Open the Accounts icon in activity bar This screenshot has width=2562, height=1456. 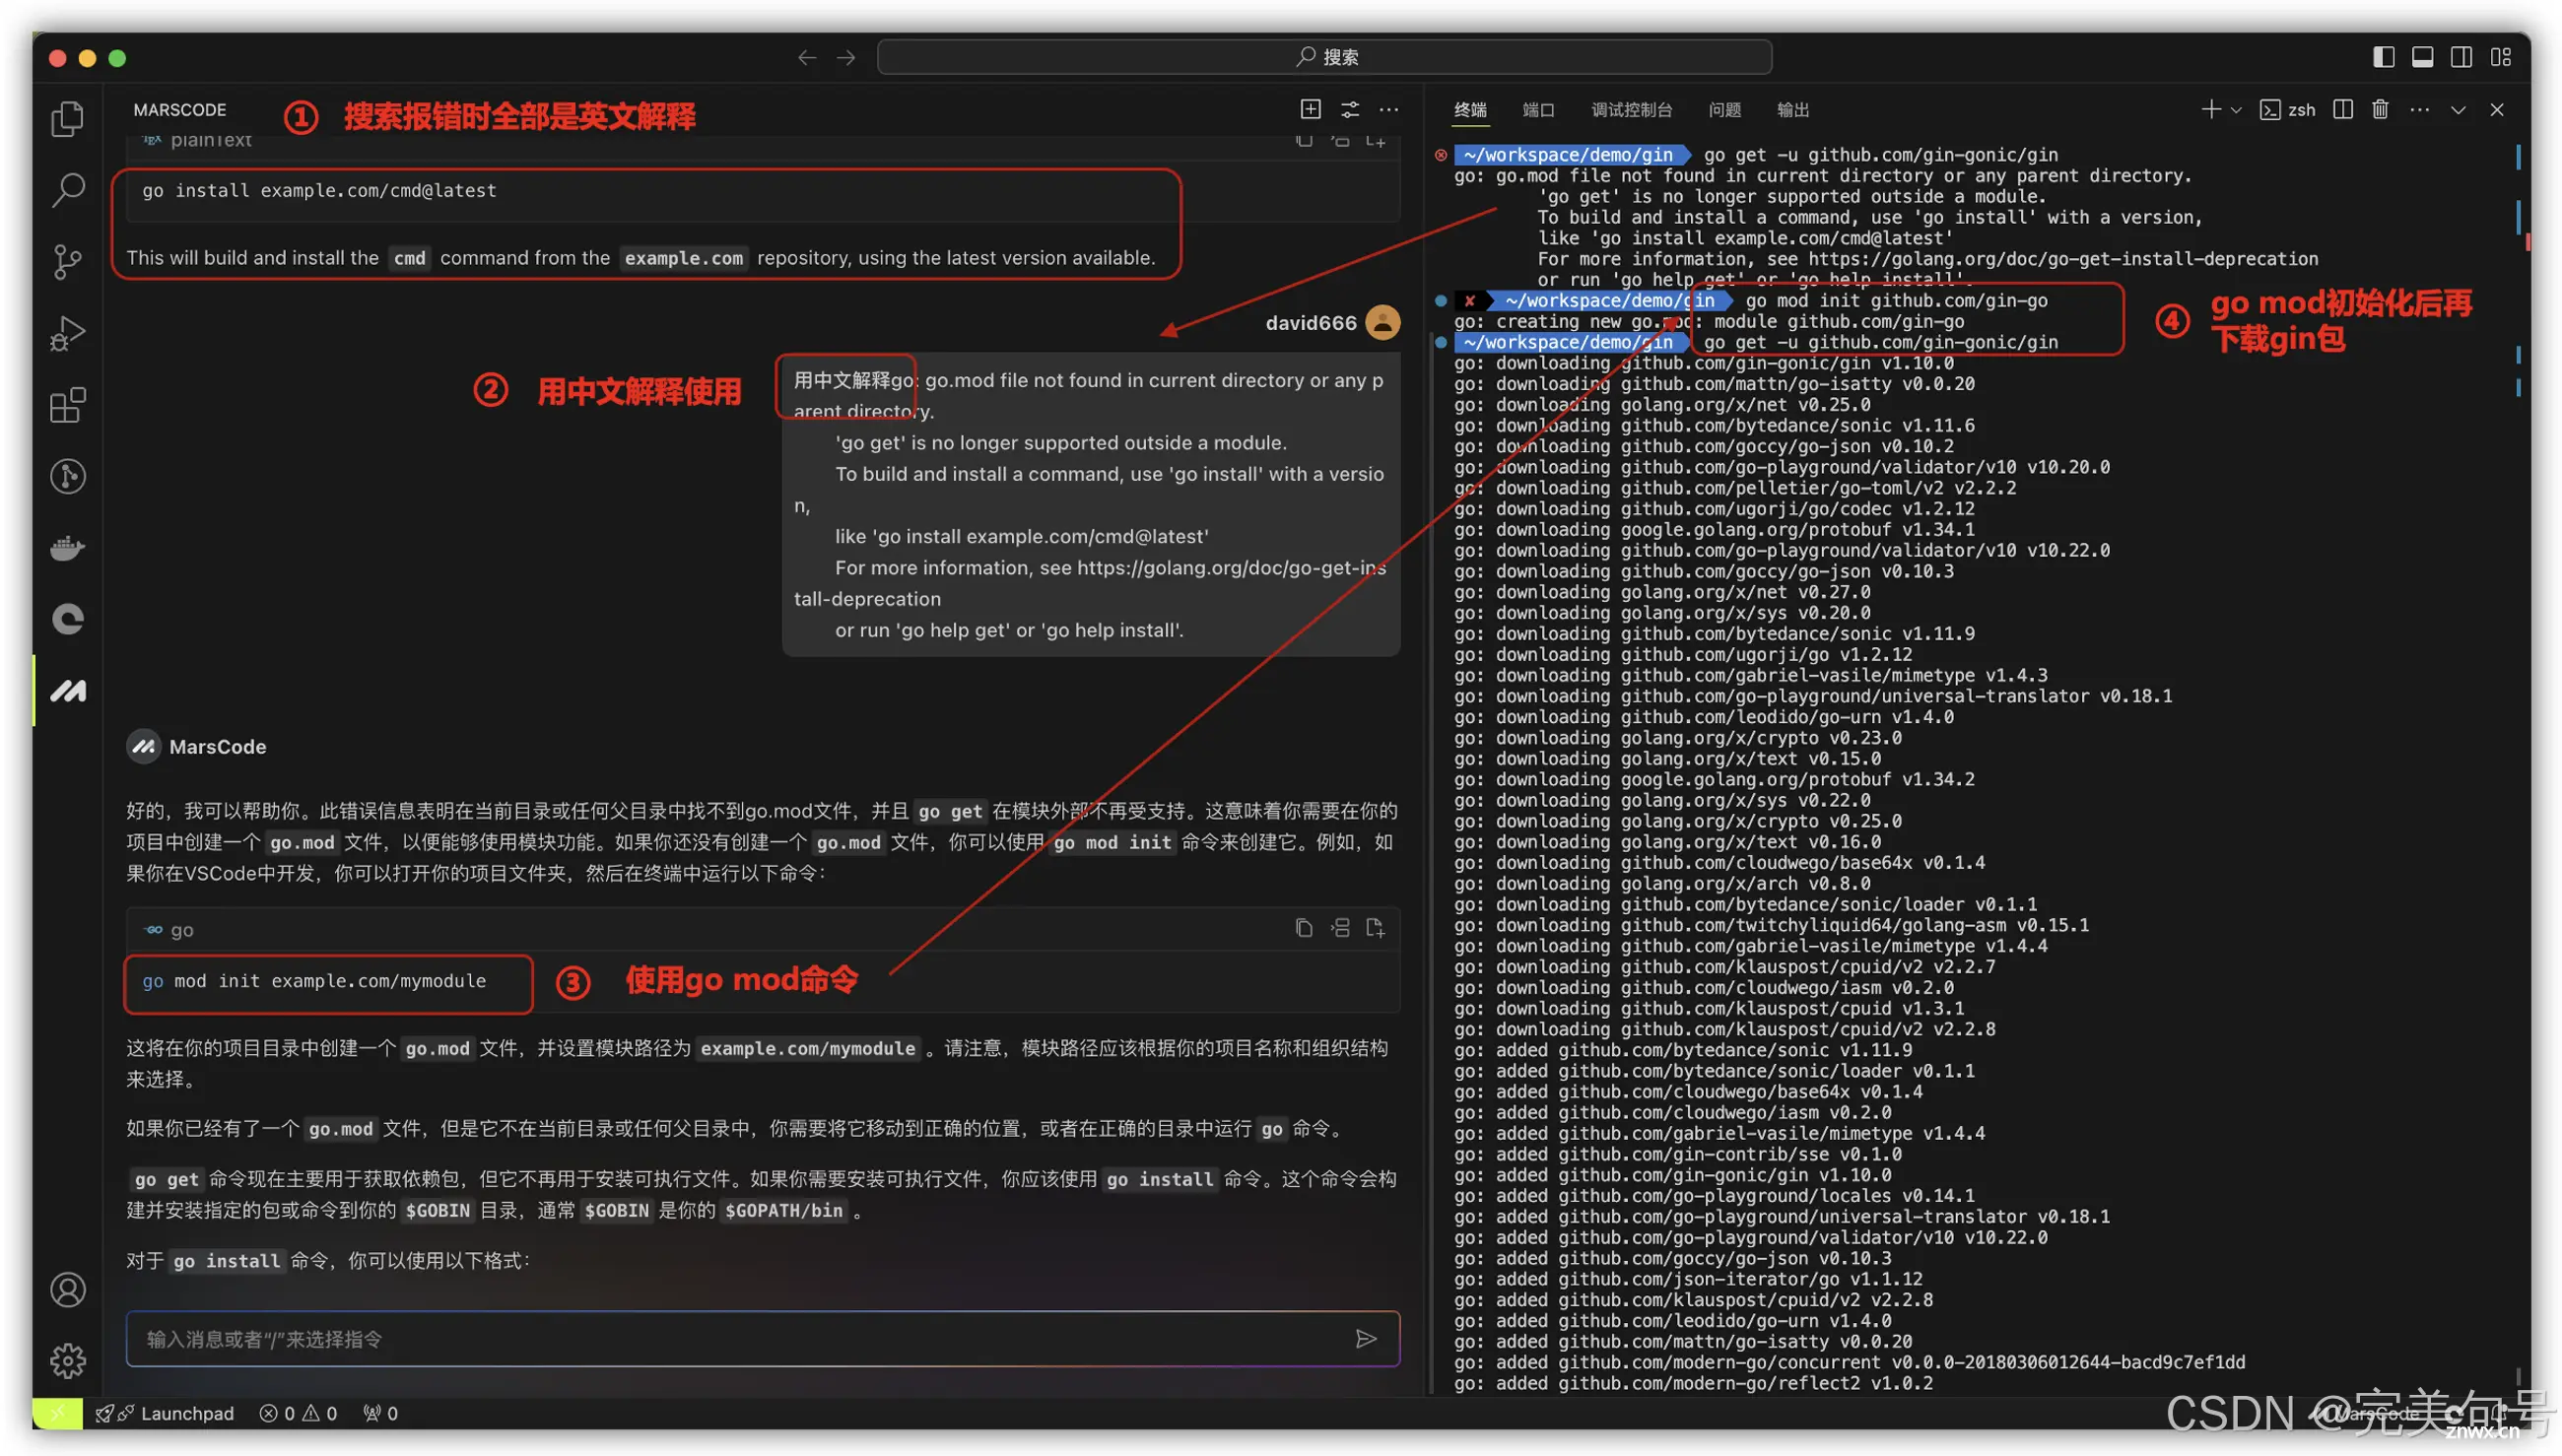click(x=67, y=1290)
